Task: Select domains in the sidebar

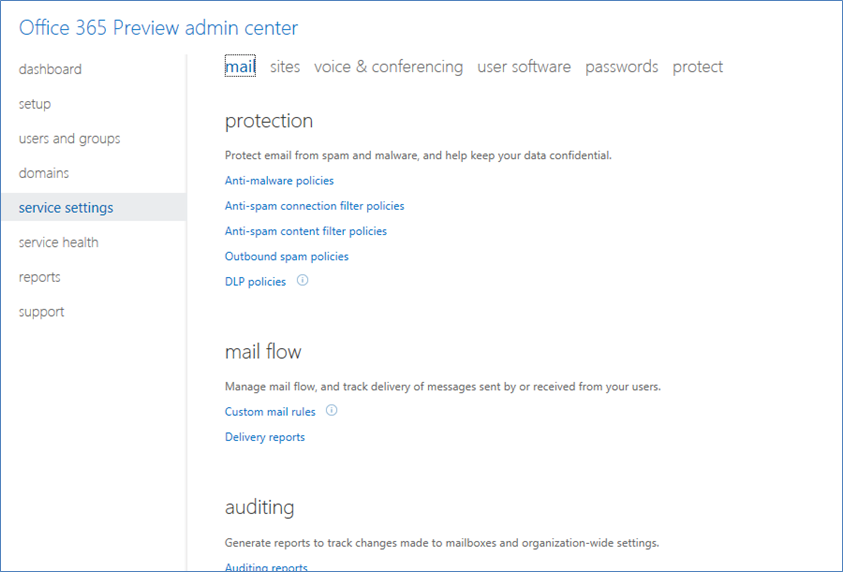Action: pos(44,173)
